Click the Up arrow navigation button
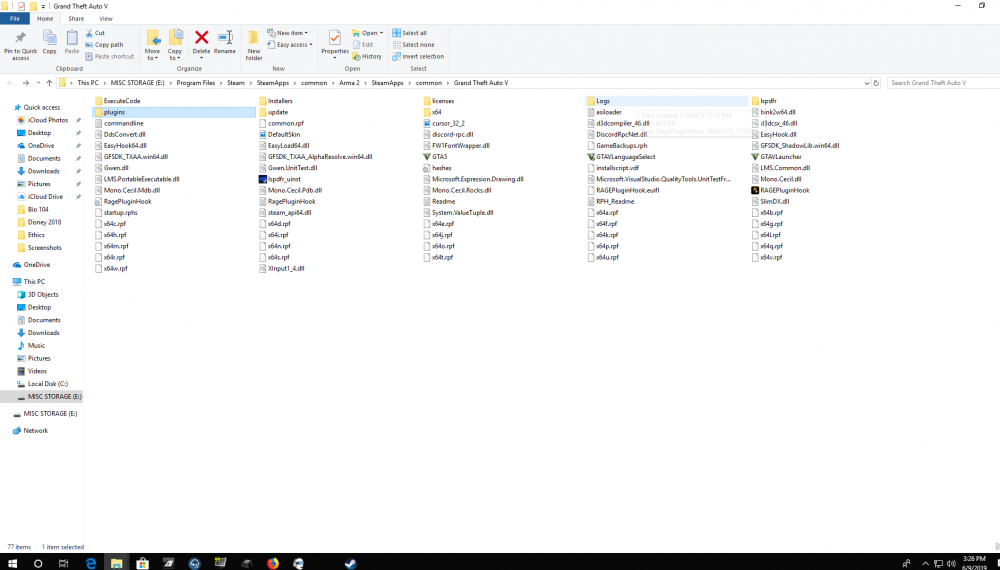The height and width of the screenshot is (570, 1000). (x=49, y=83)
